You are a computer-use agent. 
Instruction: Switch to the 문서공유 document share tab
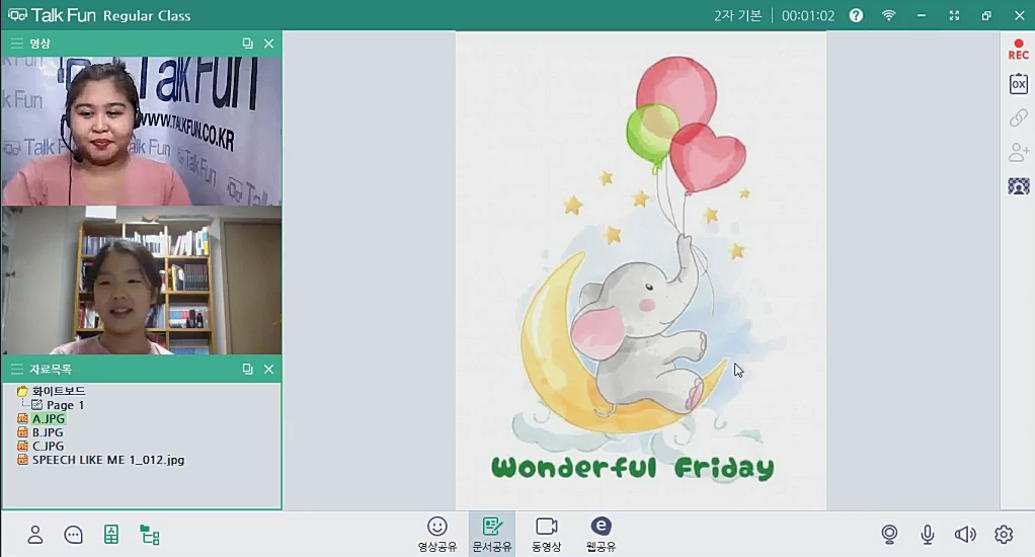pyautogui.click(x=491, y=534)
